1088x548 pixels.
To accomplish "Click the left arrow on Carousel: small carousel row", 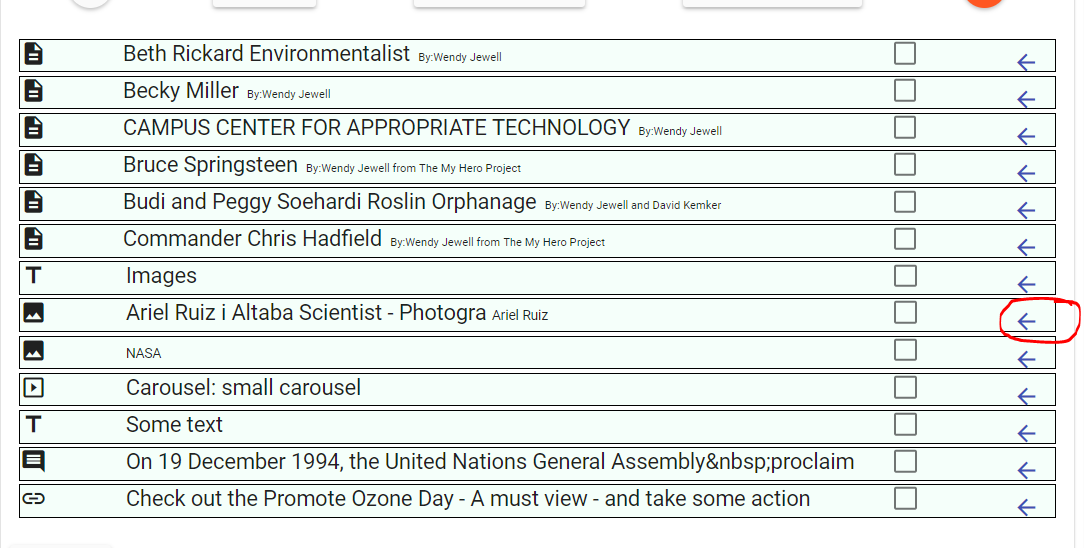I will tap(1026, 395).
